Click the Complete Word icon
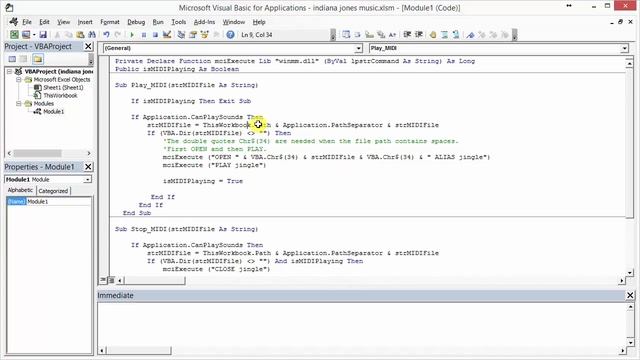The image size is (640, 360). coord(392,35)
